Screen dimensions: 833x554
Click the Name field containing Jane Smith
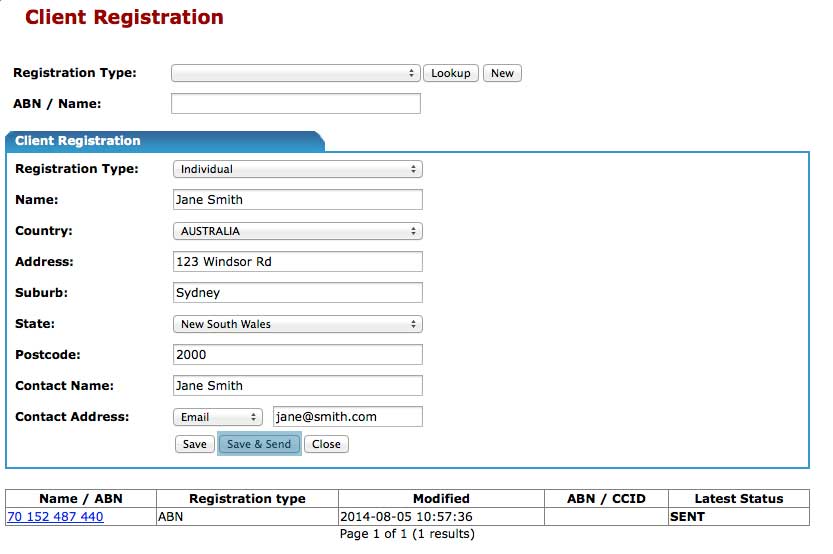point(297,200)
